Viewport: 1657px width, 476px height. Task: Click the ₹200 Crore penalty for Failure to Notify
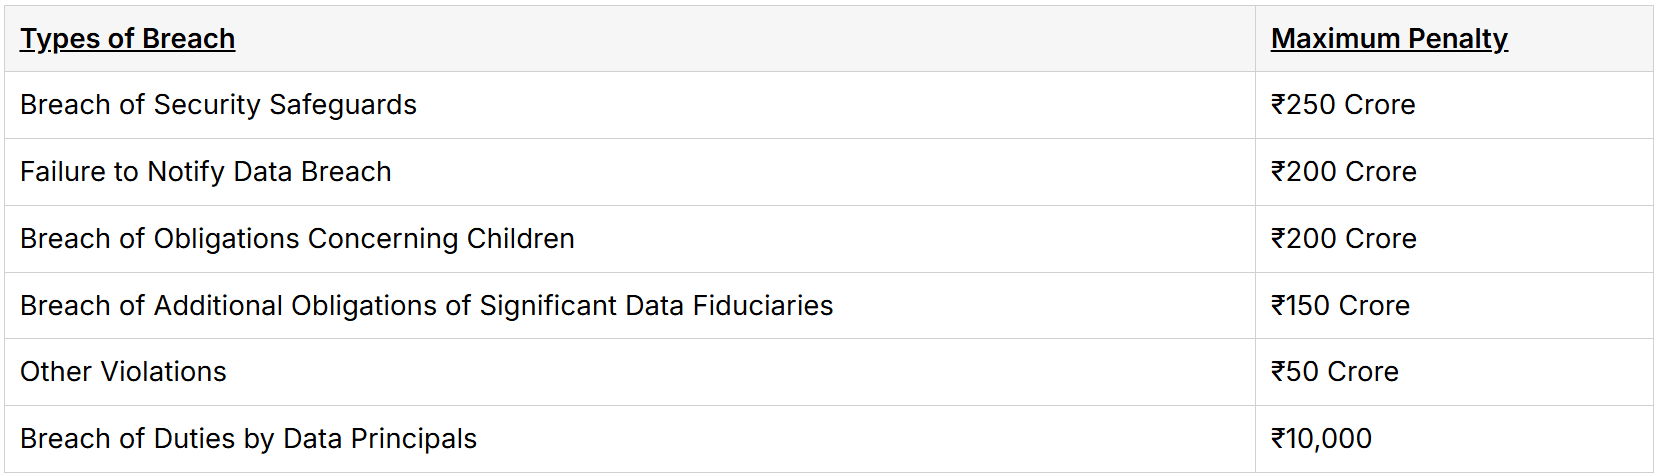click(x=1344, y=172)
